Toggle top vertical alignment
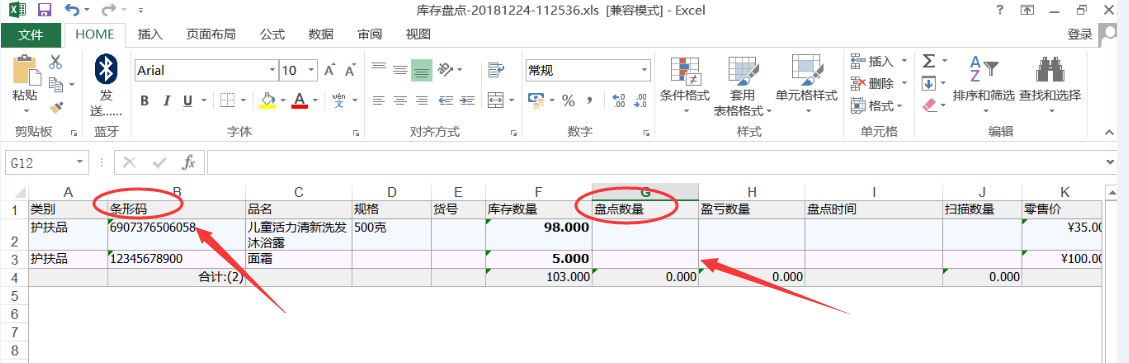This screenshot has height=363, width=1129. coord(379,69)
